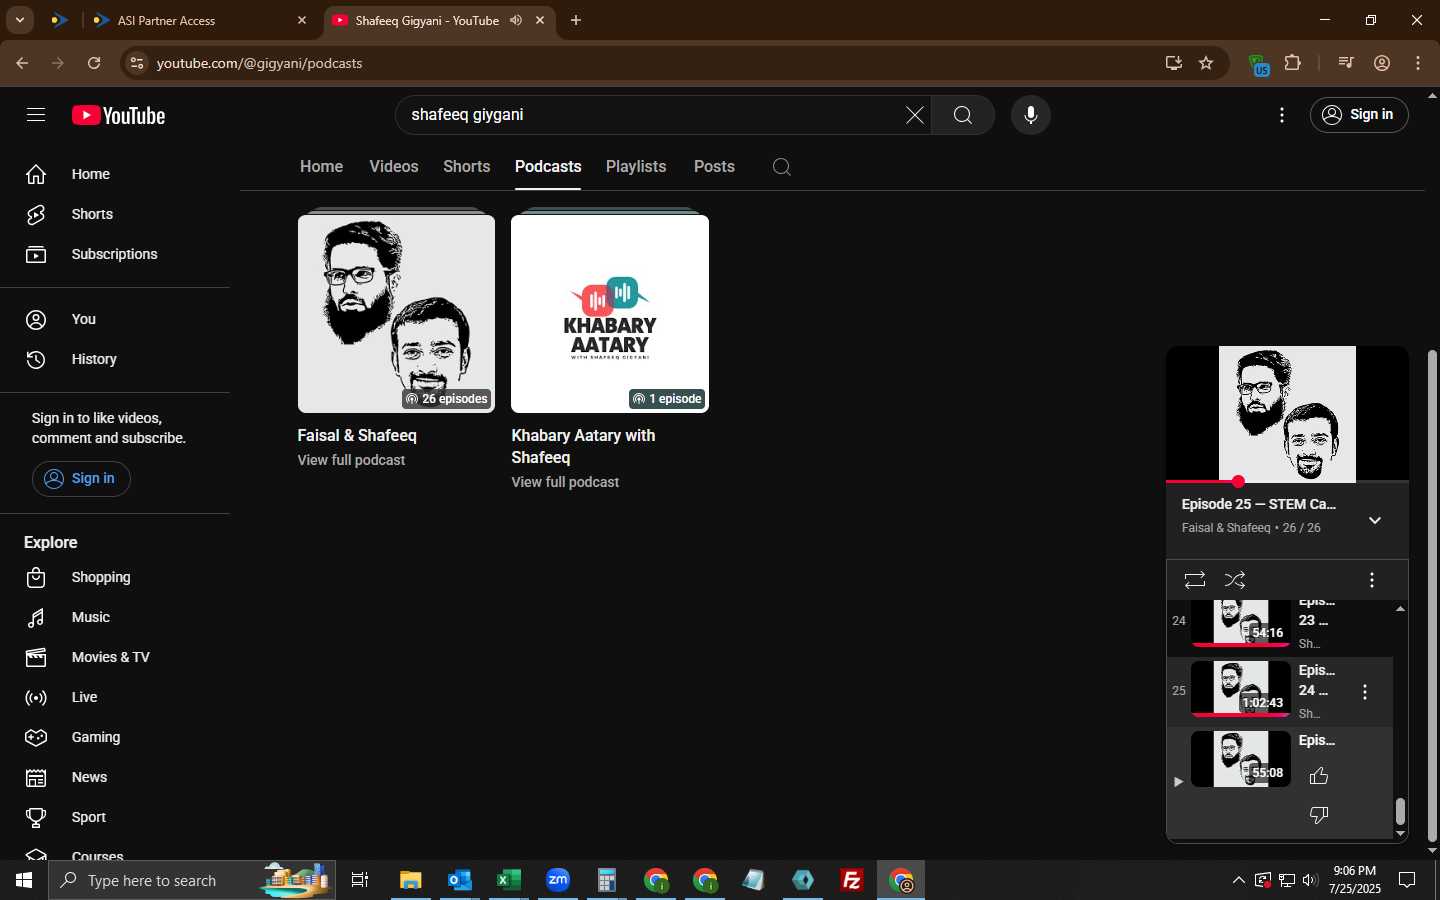The image size is (1440, 900).
Task: Search within the channel using magnifier icon
Action: point(782,167)
